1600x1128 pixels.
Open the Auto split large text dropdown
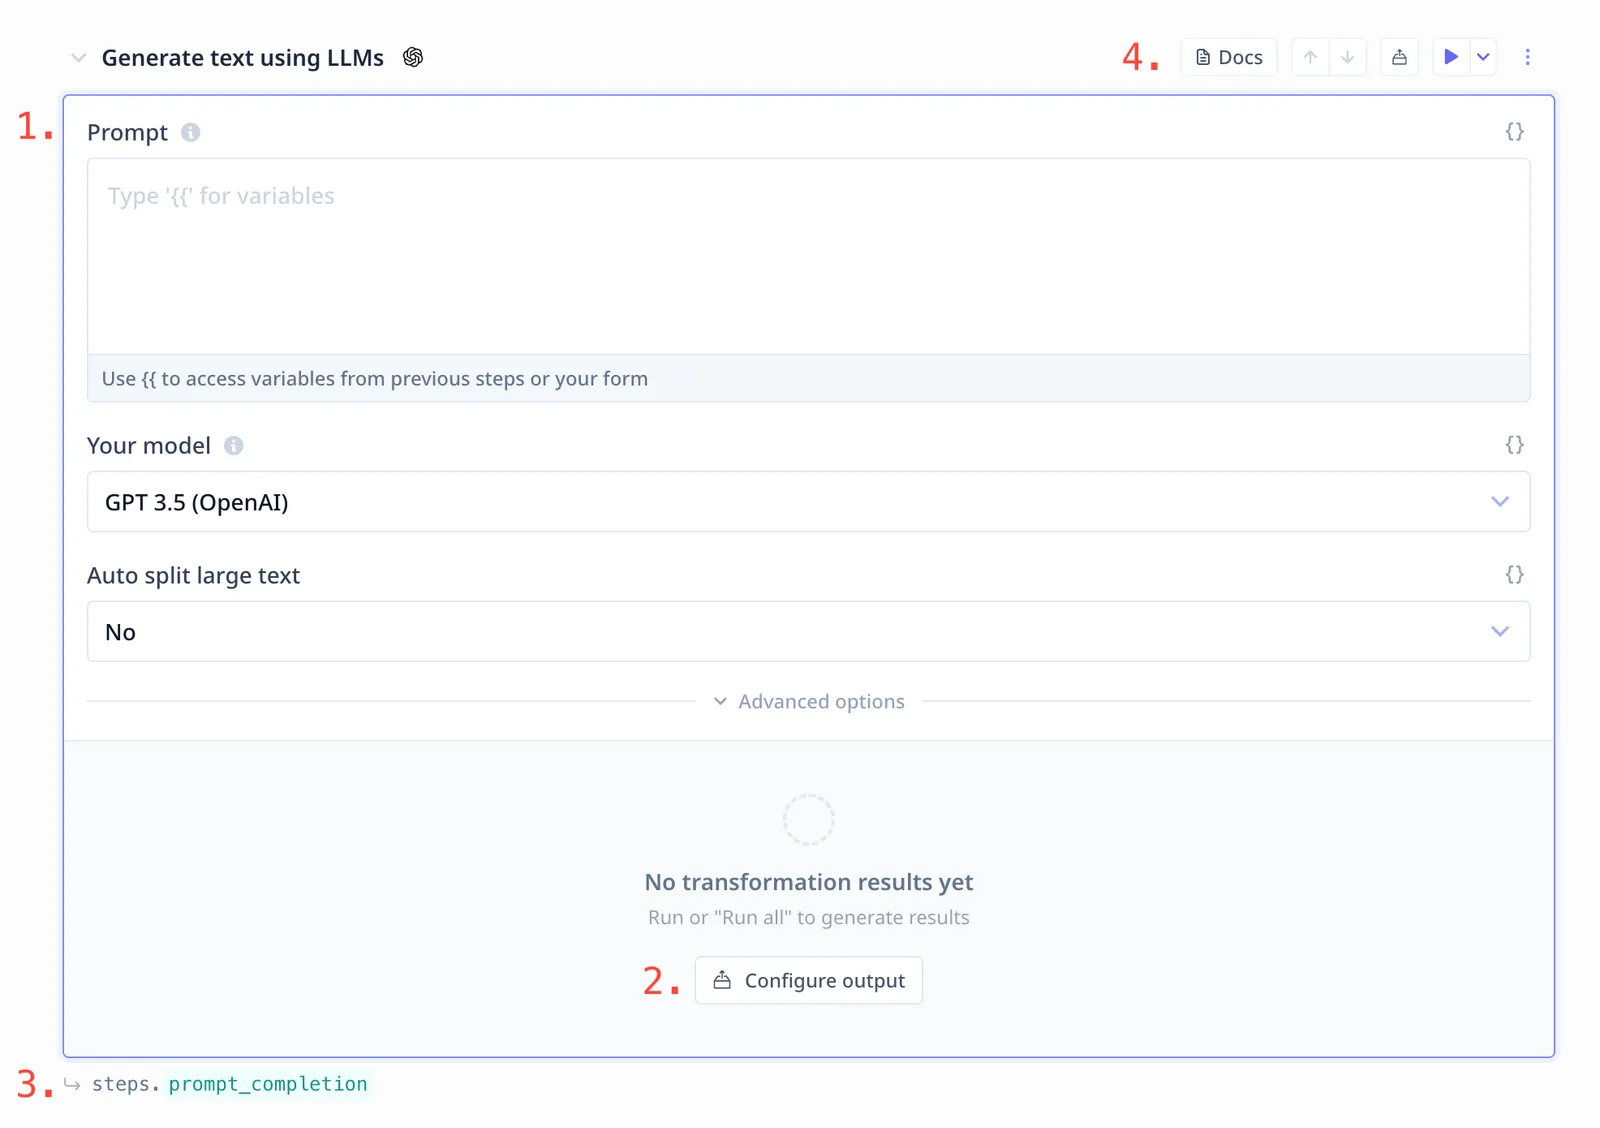pyautogui.click(x=808, y=632)
